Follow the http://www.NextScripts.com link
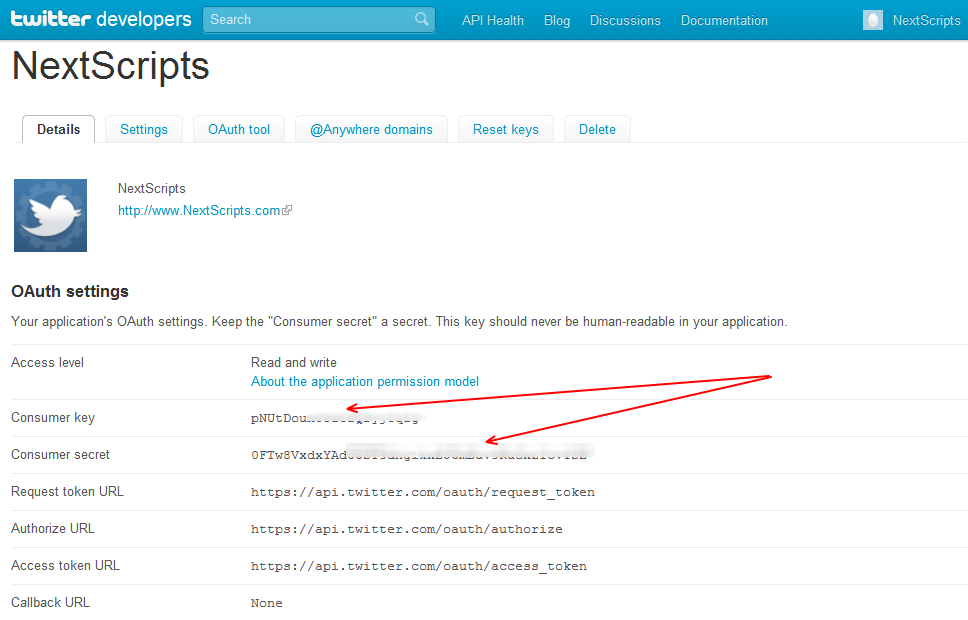The width and height of the screenshot is (968, 620). coord(199,211)
